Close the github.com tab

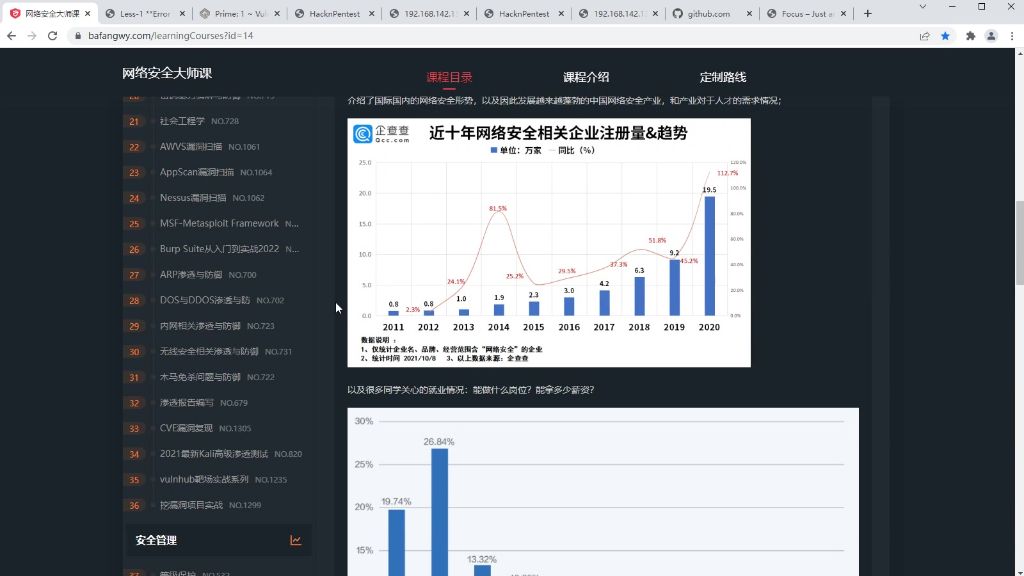coord(749,13)
